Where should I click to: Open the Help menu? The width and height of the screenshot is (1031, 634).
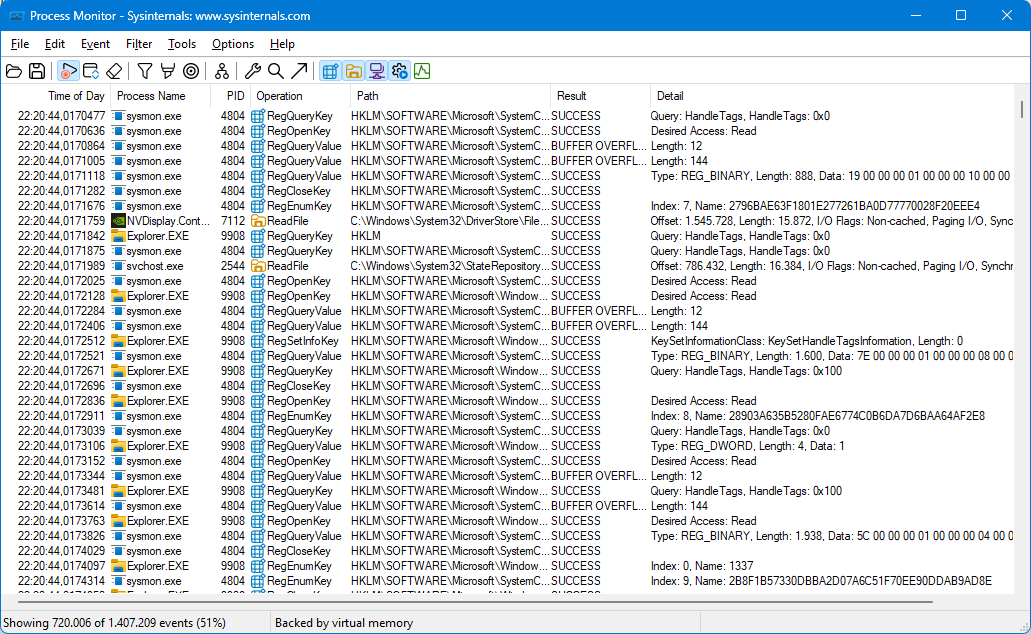pos(282,44)
